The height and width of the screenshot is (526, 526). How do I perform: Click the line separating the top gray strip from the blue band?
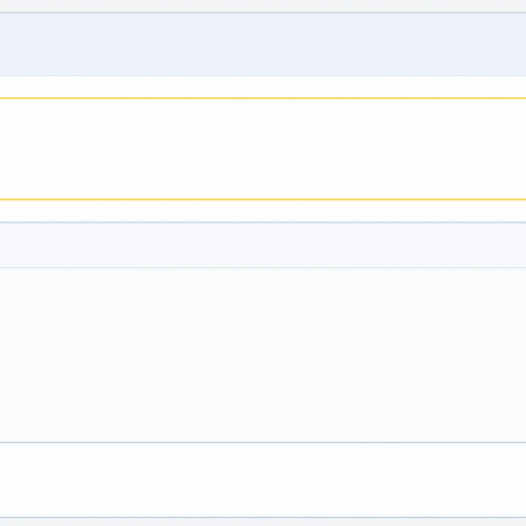tap(263, 13)
